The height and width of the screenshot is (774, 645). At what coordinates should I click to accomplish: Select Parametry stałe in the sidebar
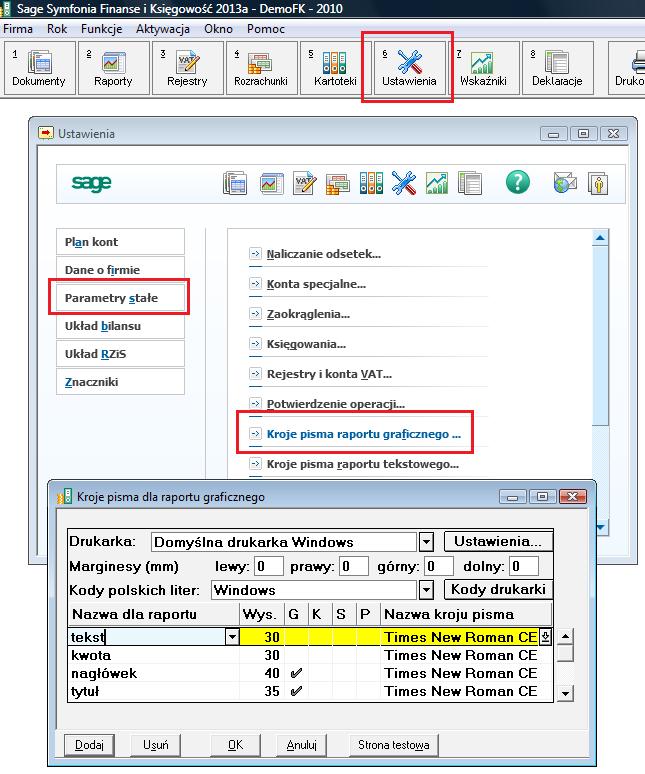click(120, 298)
